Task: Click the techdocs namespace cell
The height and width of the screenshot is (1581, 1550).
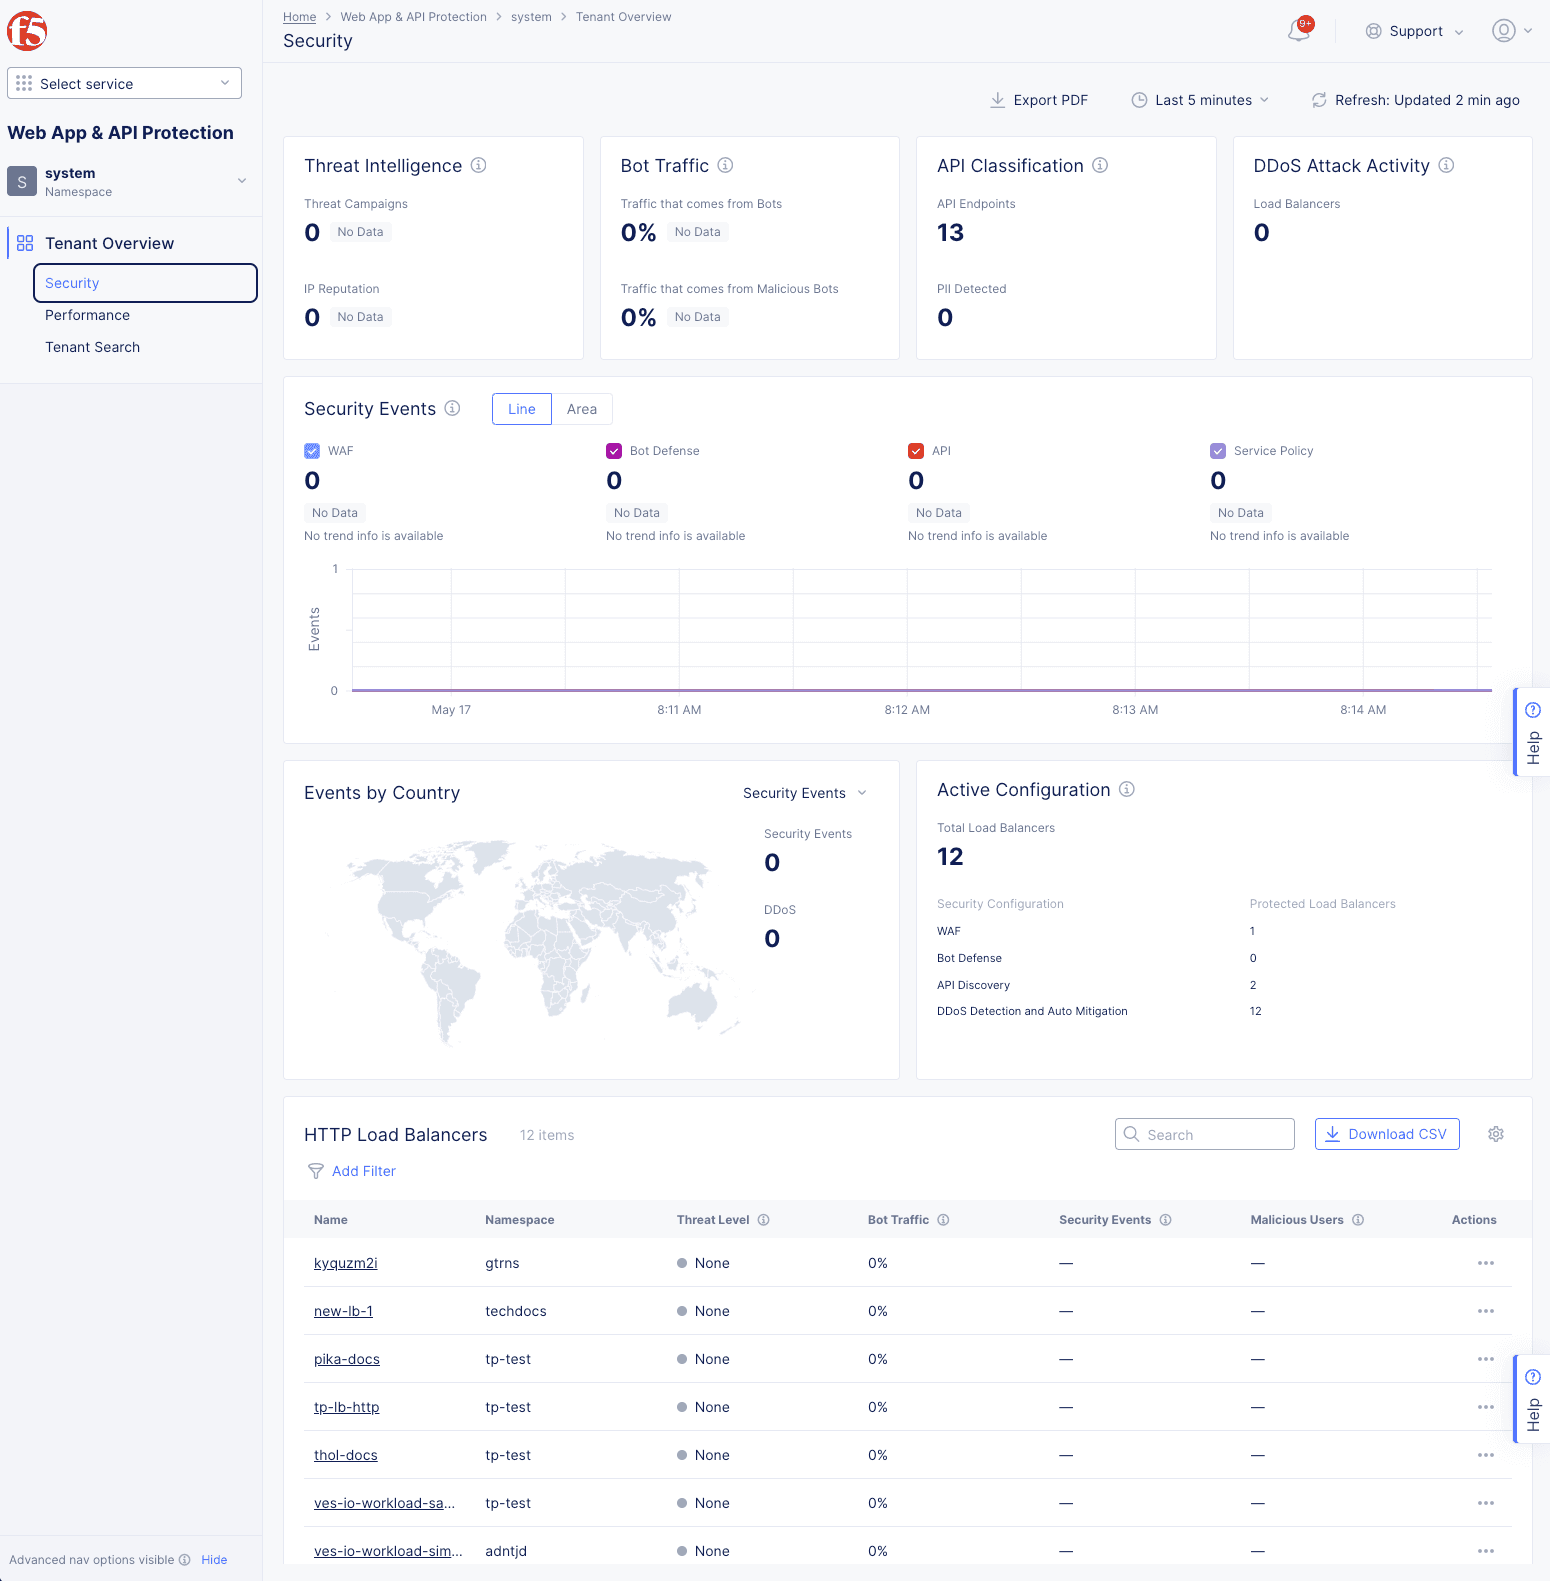Action: [516, 1311]
